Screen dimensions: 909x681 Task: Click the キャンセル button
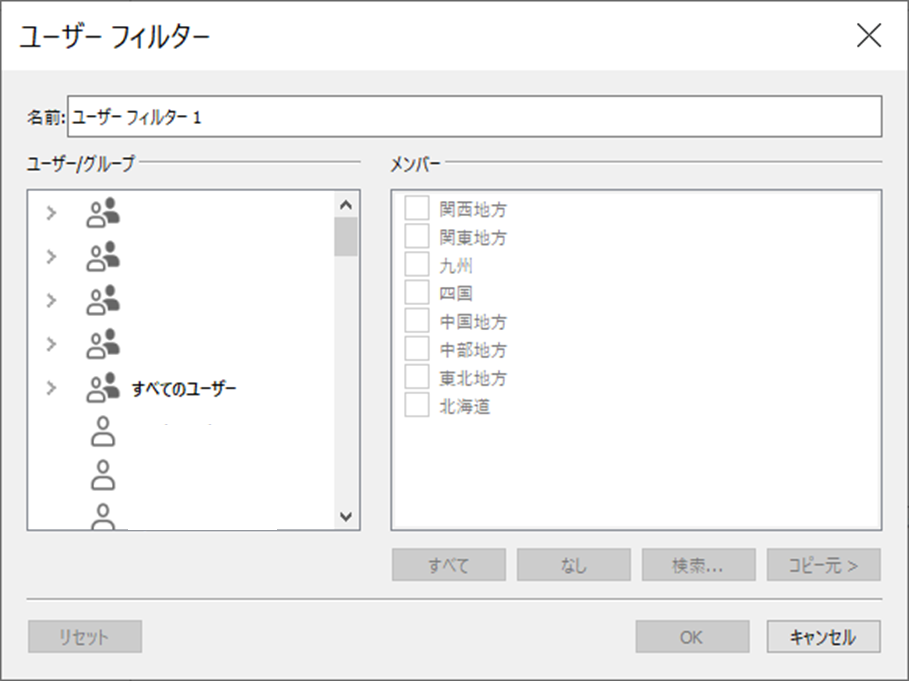tap(824, 637)
